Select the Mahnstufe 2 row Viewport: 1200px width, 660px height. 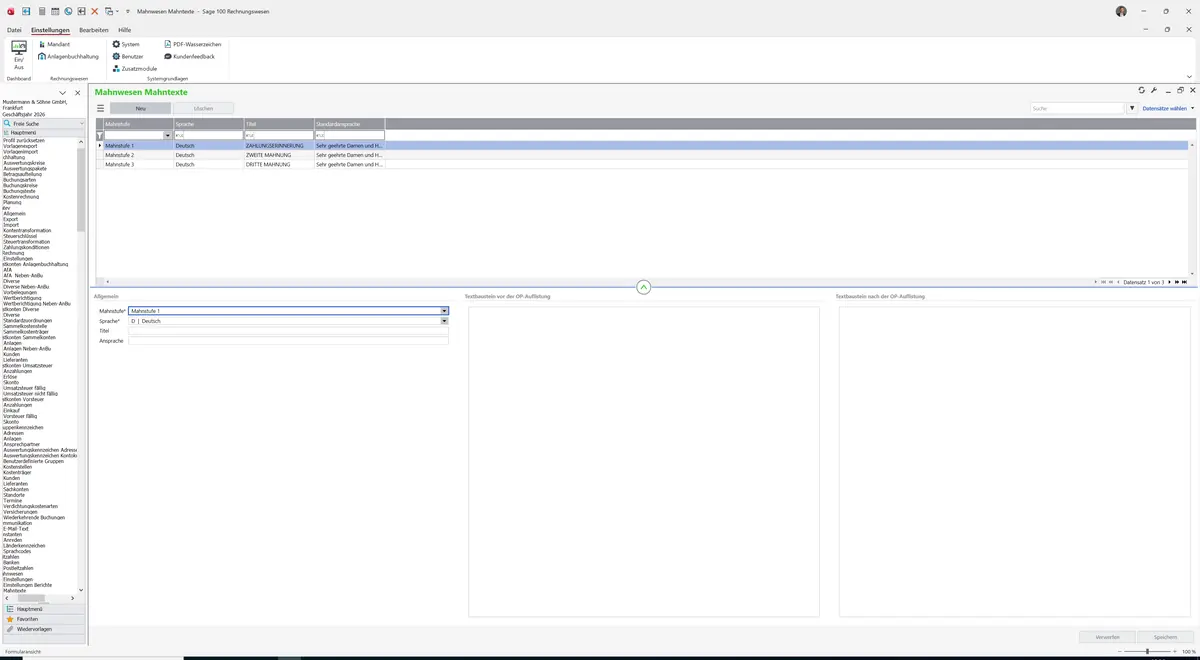[x=643, y=155]
